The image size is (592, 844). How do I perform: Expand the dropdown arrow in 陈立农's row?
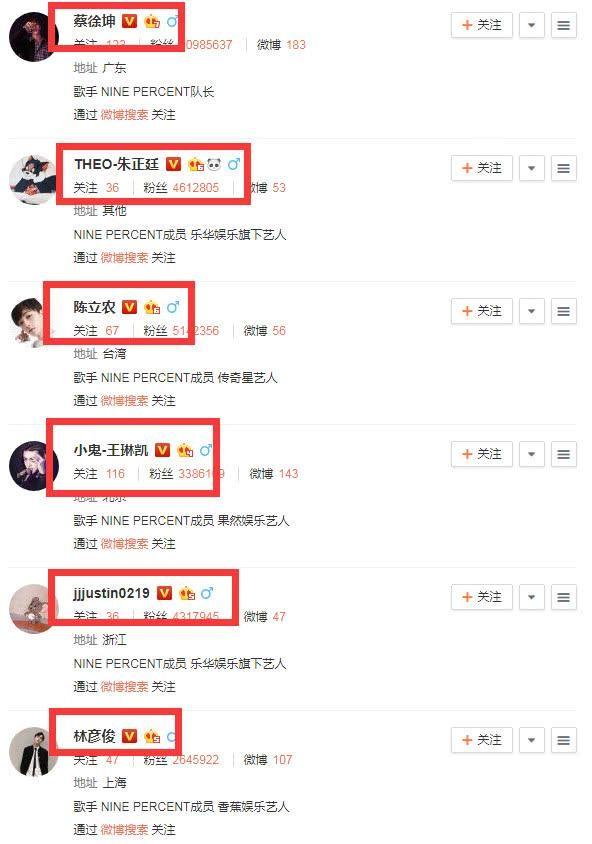click(x=531, y=311)
